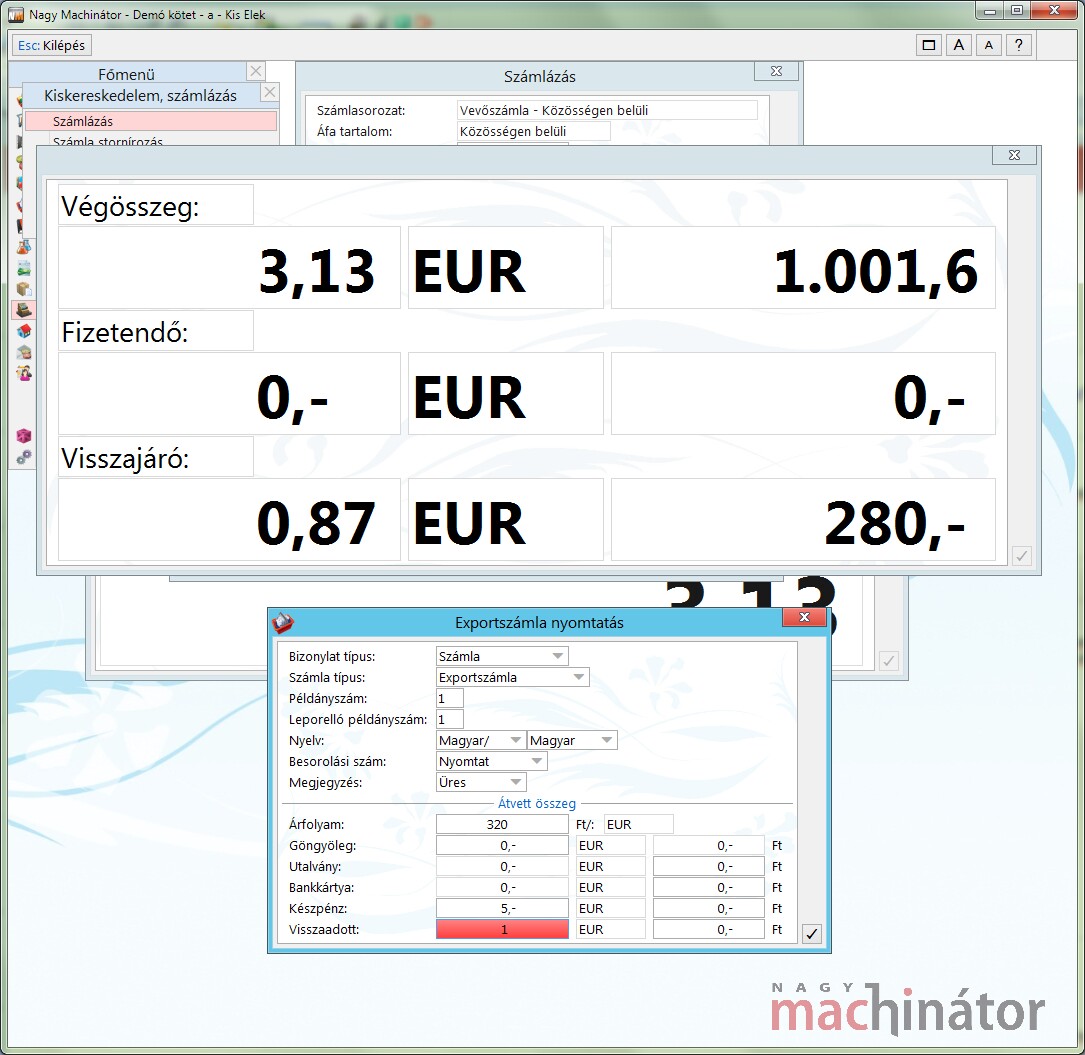Click the Göngyöleg EUR amount field
Screen dimensions: 1085x1055
pyautogui.click(x=502, y=845)
